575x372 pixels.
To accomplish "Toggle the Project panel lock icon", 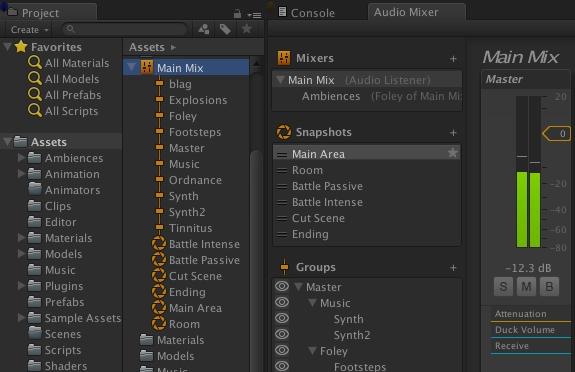I will [237, 14].
